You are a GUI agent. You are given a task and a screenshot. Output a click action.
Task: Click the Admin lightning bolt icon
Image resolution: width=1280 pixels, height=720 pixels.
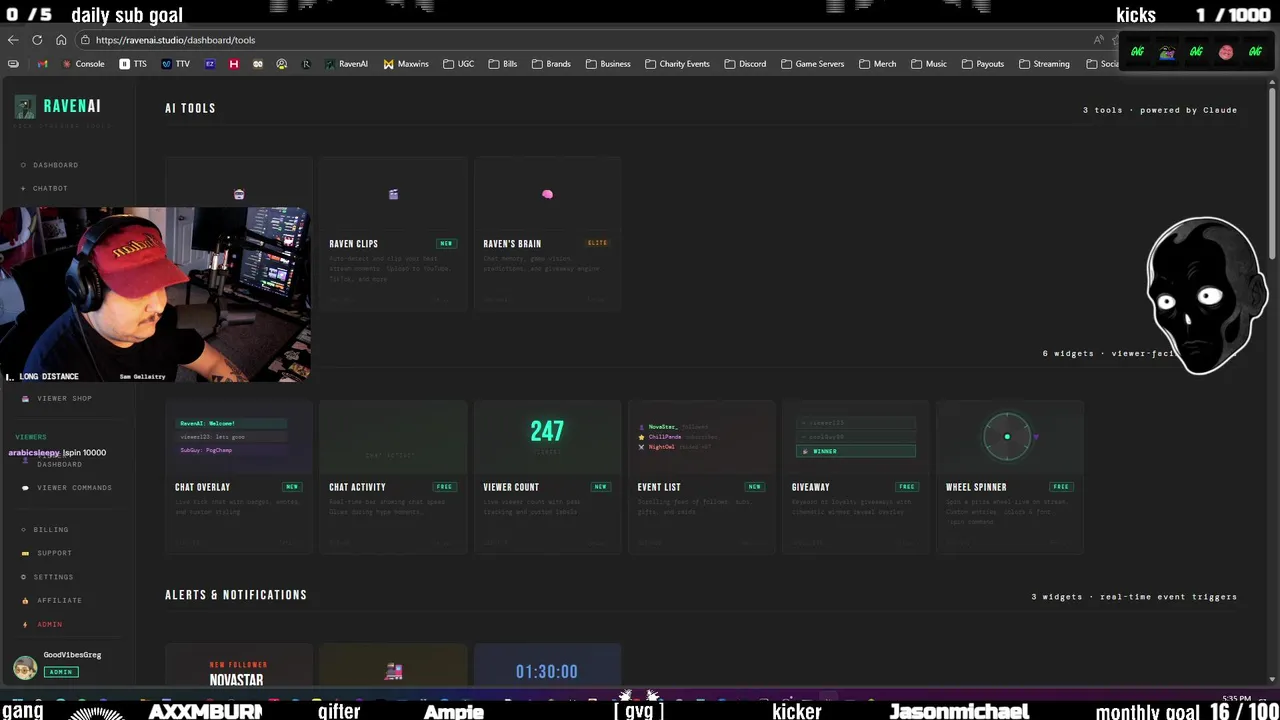pos(25,624)
